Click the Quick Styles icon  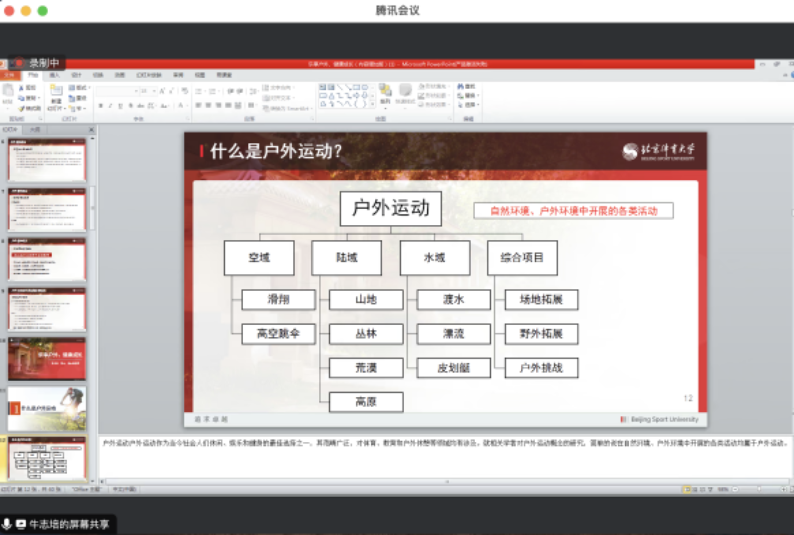(405, 92)
